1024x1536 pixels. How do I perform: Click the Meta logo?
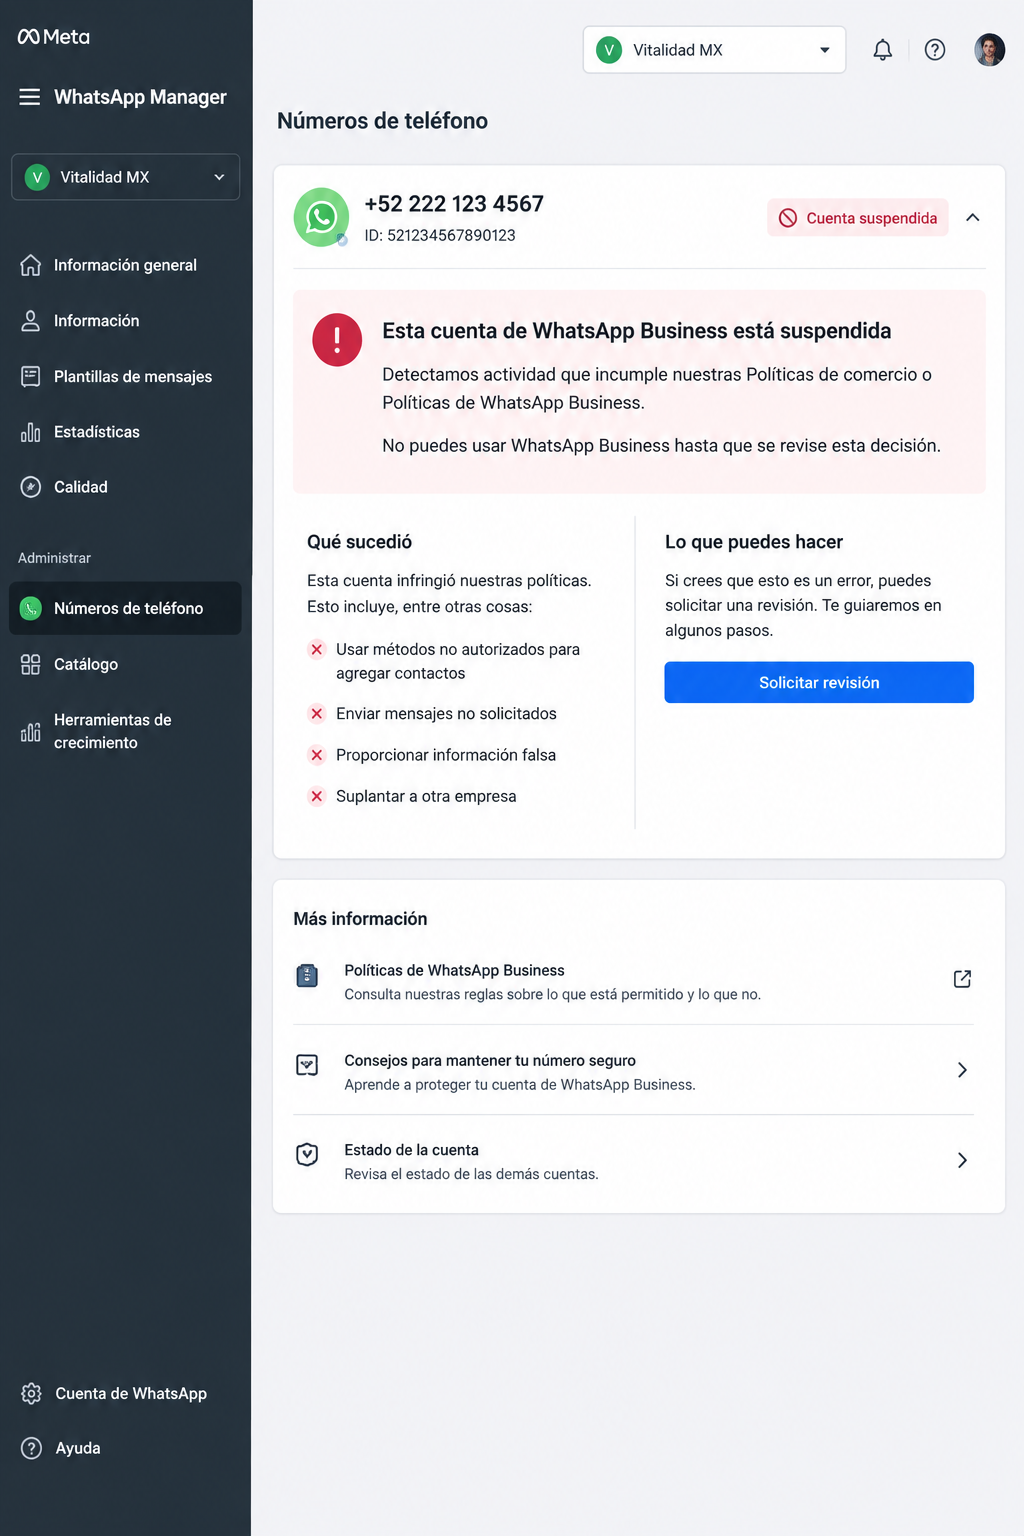click(54, 37)
